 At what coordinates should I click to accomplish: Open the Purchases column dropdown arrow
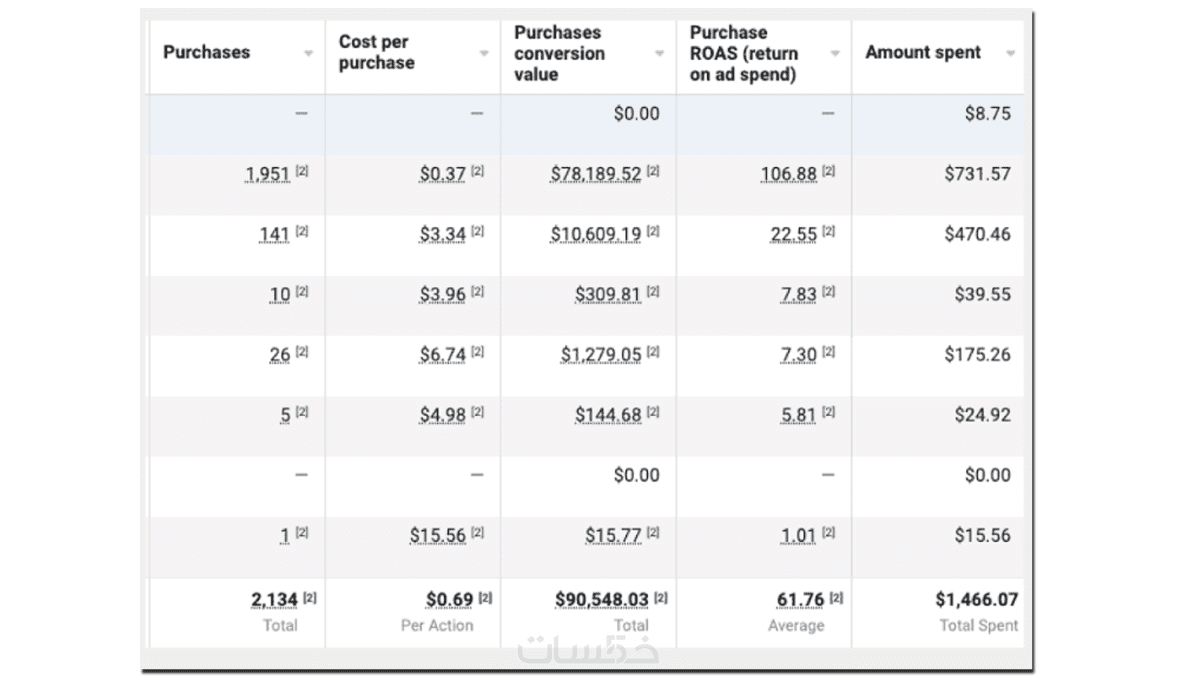pos(309,54)
